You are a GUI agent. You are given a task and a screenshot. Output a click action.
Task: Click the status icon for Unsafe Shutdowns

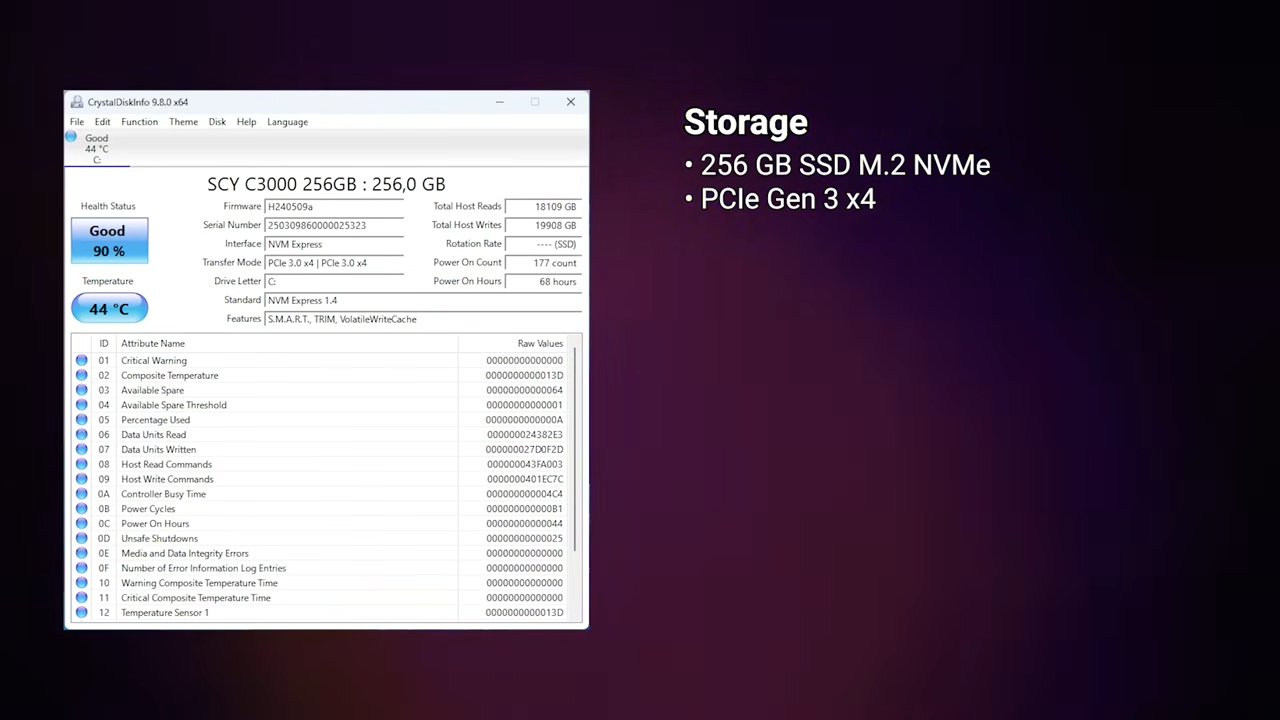[82, 538]
